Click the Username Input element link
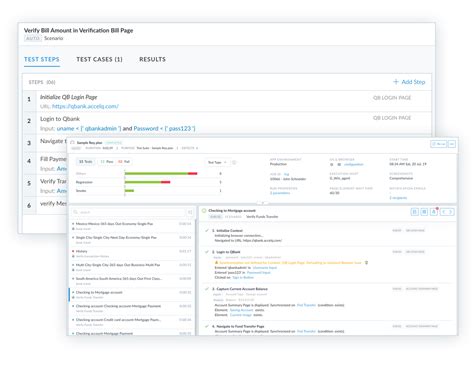Viewport: 474px width, 374px height. 265,268
